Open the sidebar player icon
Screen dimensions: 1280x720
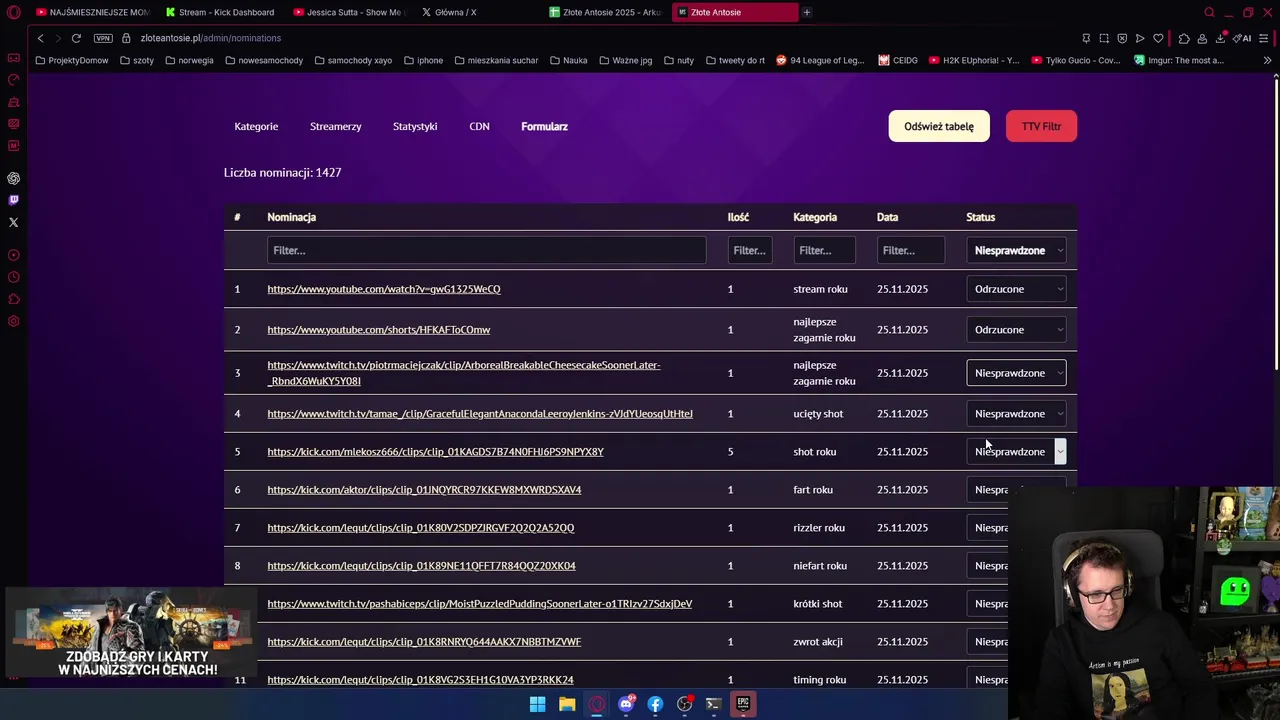[14, 255]
